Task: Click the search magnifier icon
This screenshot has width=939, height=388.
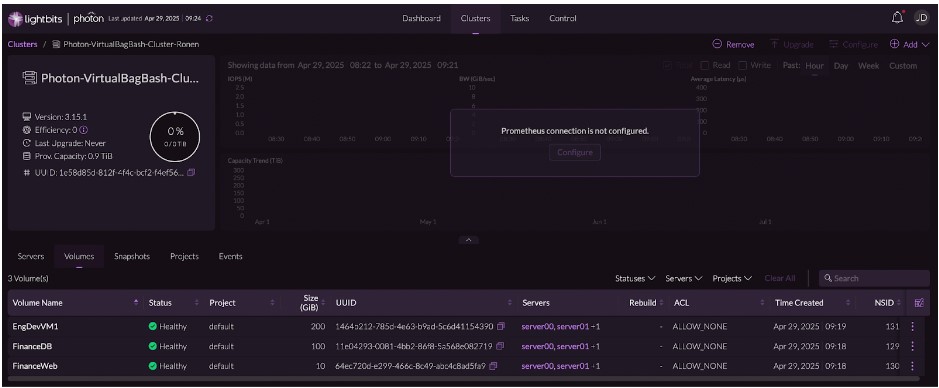Action: (828, 278)
